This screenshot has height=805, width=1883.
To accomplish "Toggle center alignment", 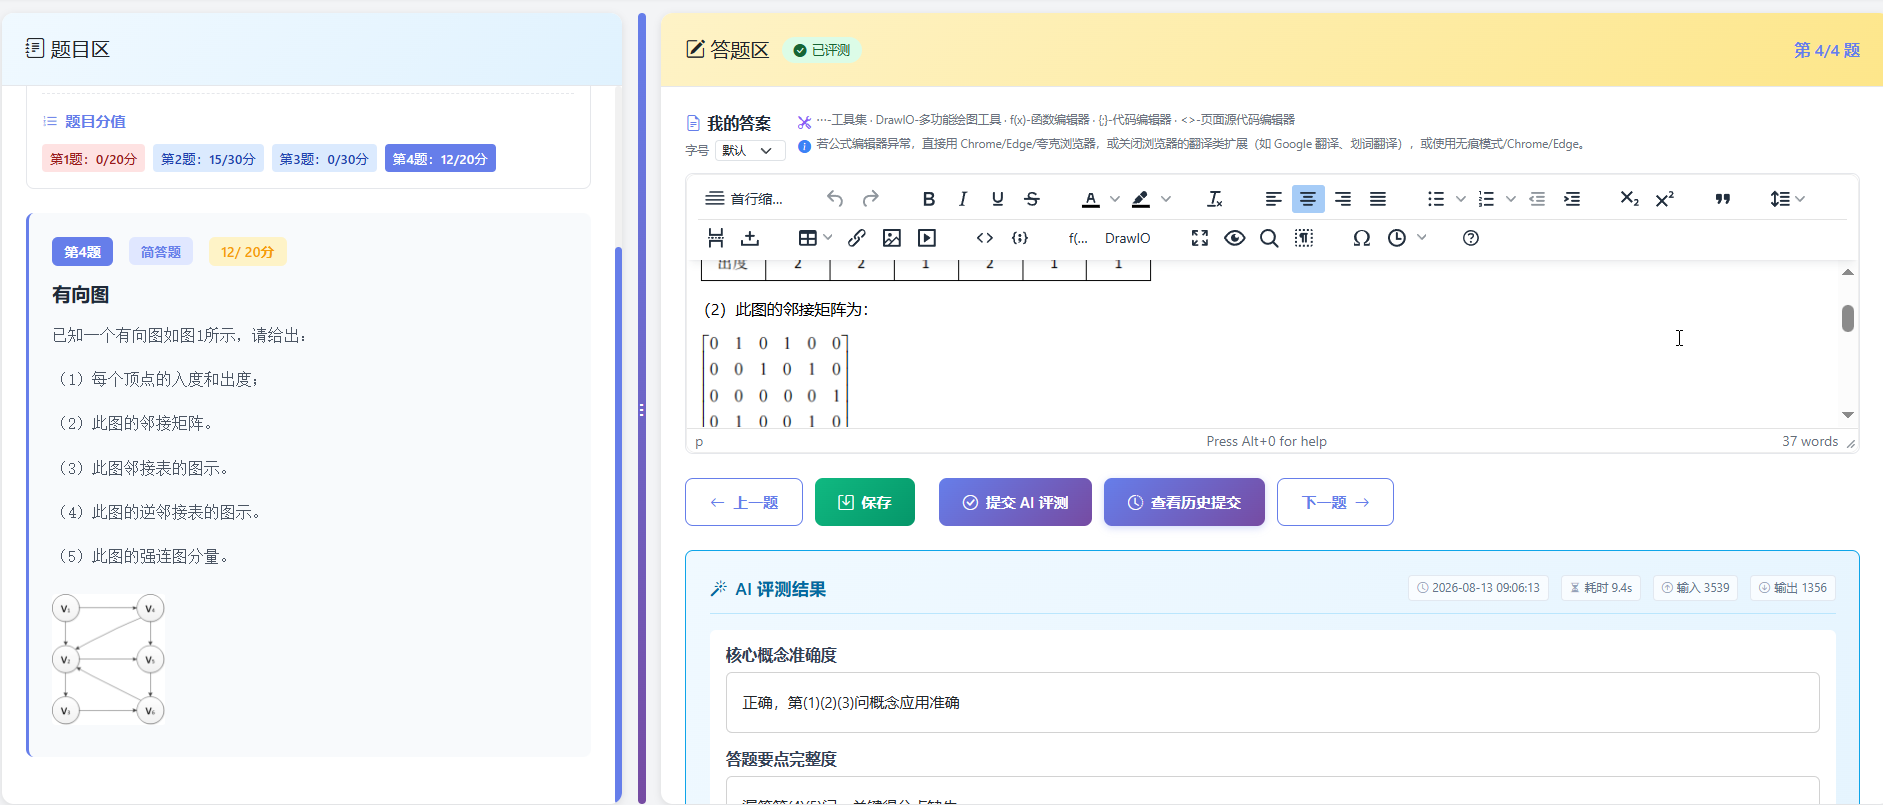I will coord(1308,199).
